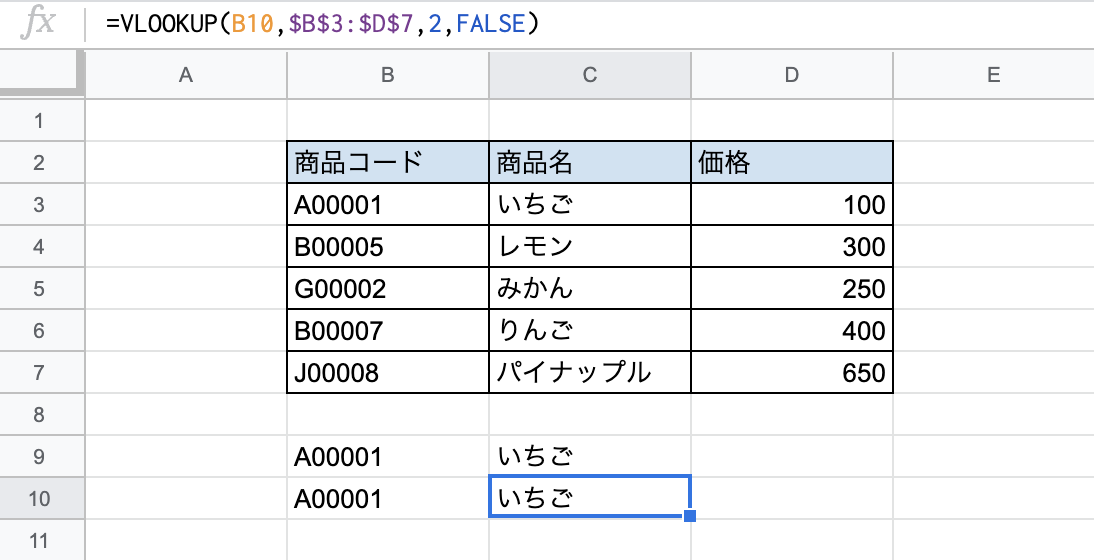The image size is (1094, 560).
Task: Select the いちご cell in row 9
Action: coord(590,456)
